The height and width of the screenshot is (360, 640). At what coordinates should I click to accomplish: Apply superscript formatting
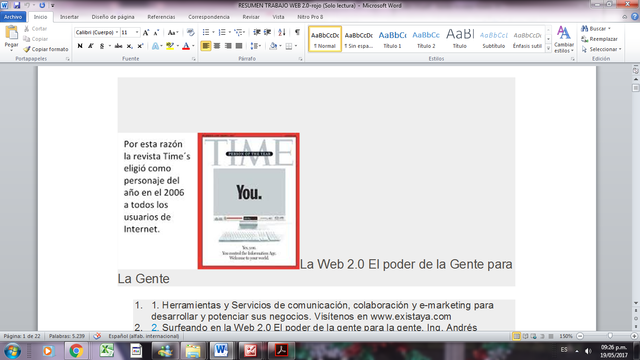140,46
